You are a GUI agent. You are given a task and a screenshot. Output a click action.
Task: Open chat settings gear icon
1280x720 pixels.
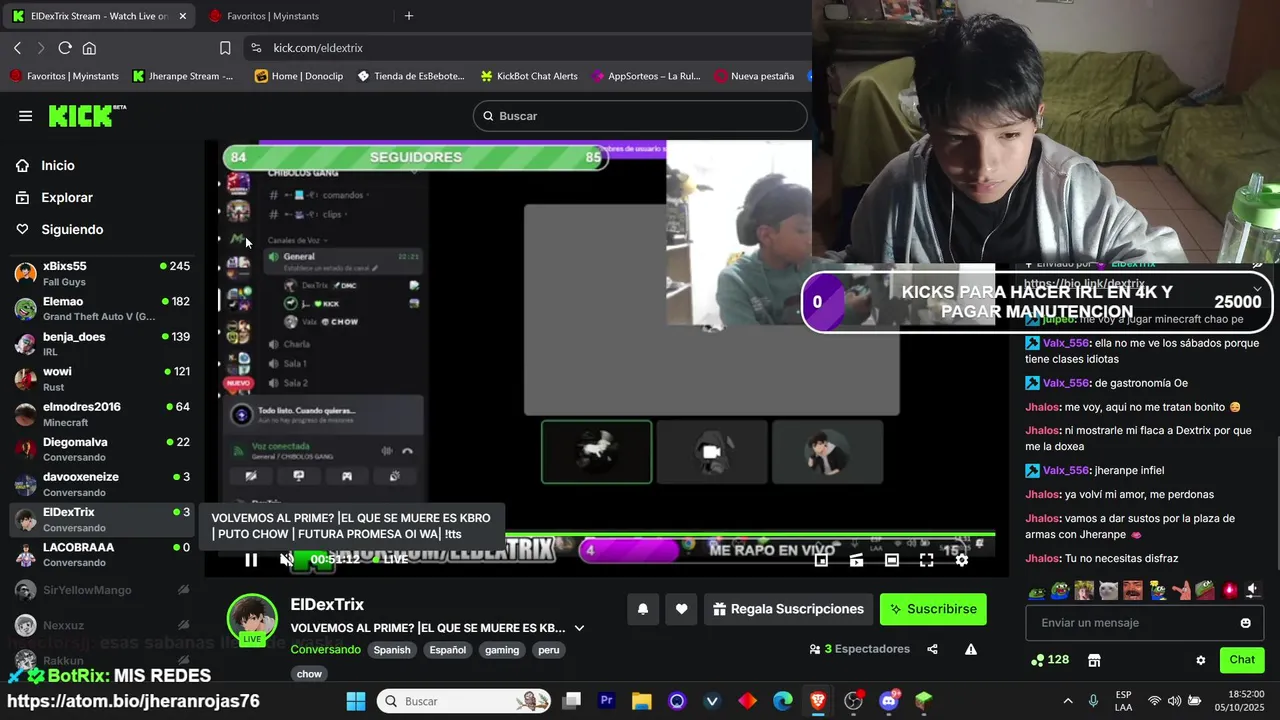point(1200,661)
